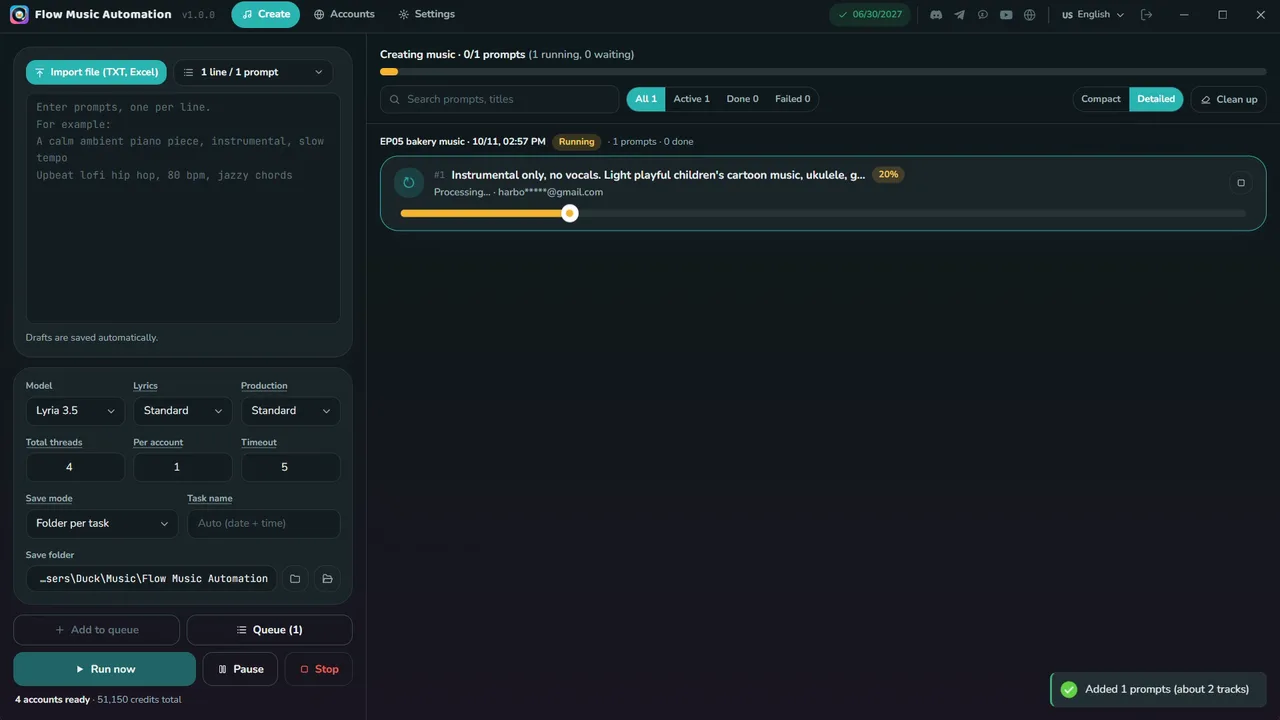Image resolution: width=1280 pixels, height=720 pixels.
Task: Filter list by Active 1
Action: pos(691,99)
